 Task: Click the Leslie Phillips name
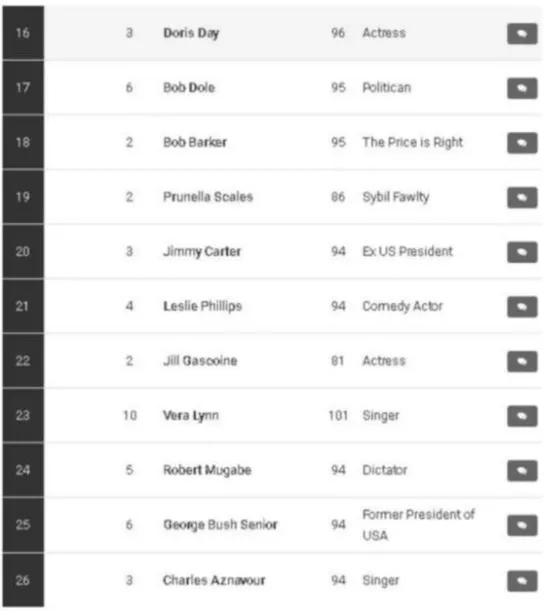coord(203,306)
